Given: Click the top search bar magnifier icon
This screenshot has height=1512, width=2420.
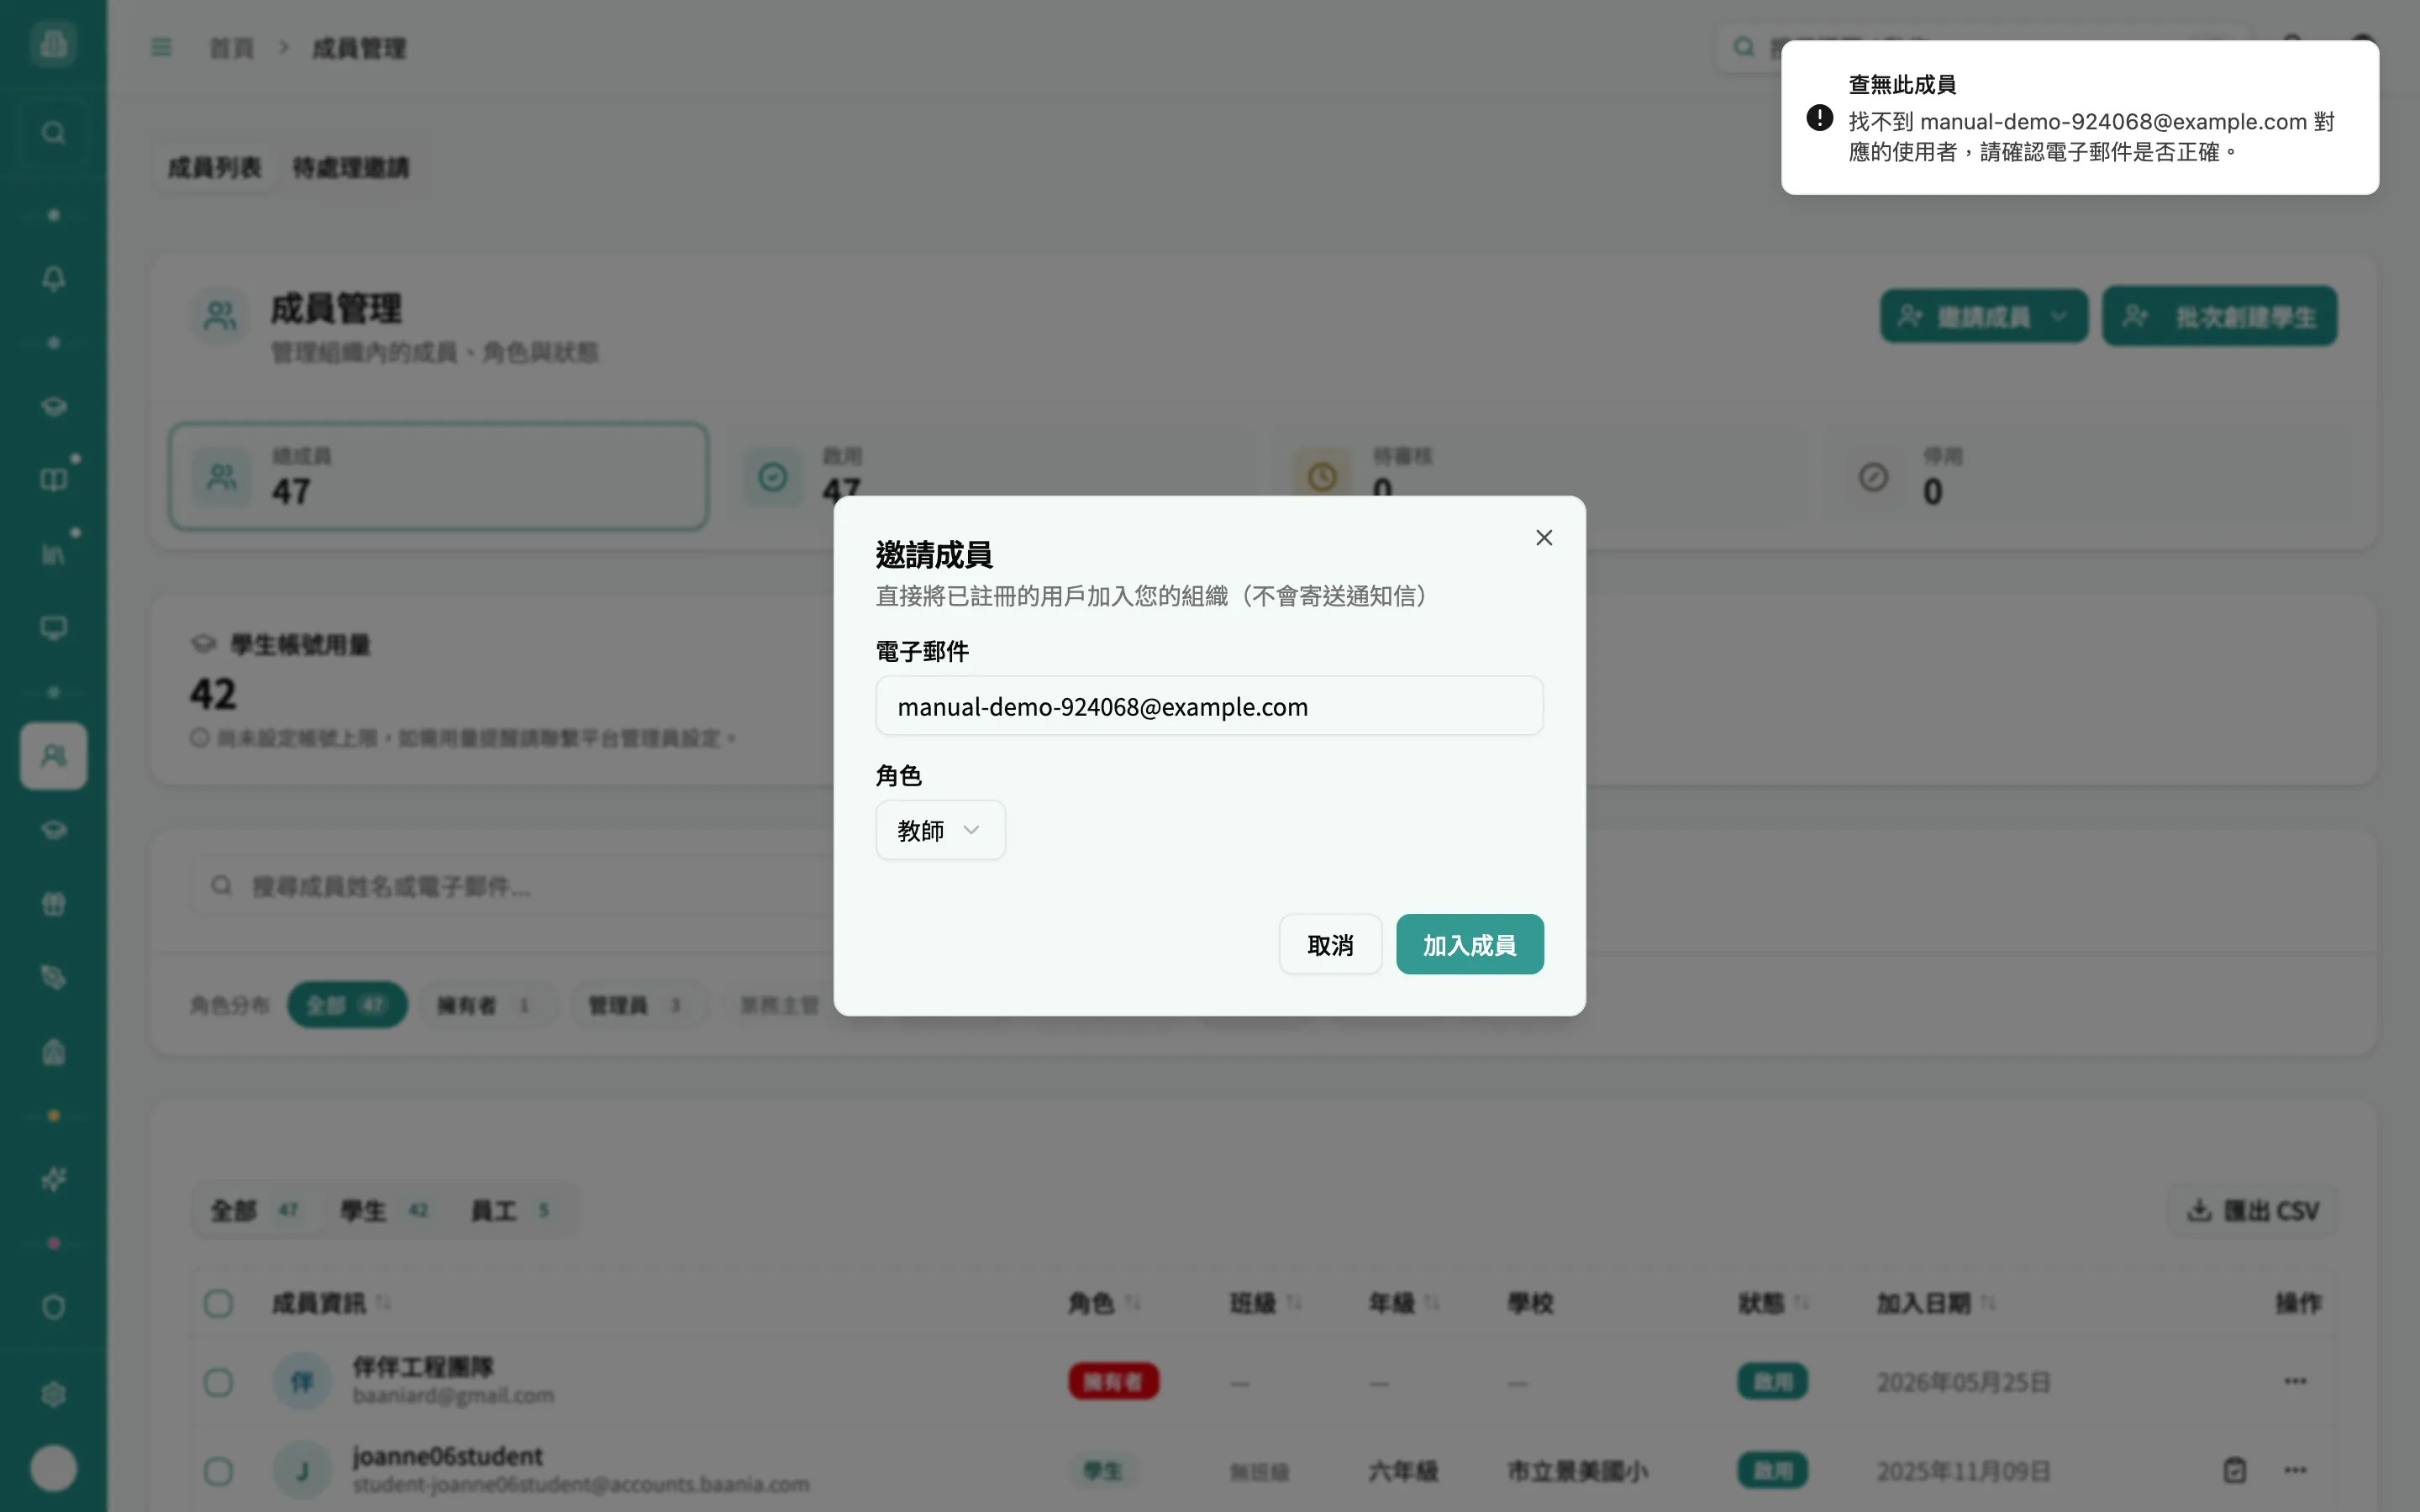Looking at the screenshot, I should click(1744, 47).
